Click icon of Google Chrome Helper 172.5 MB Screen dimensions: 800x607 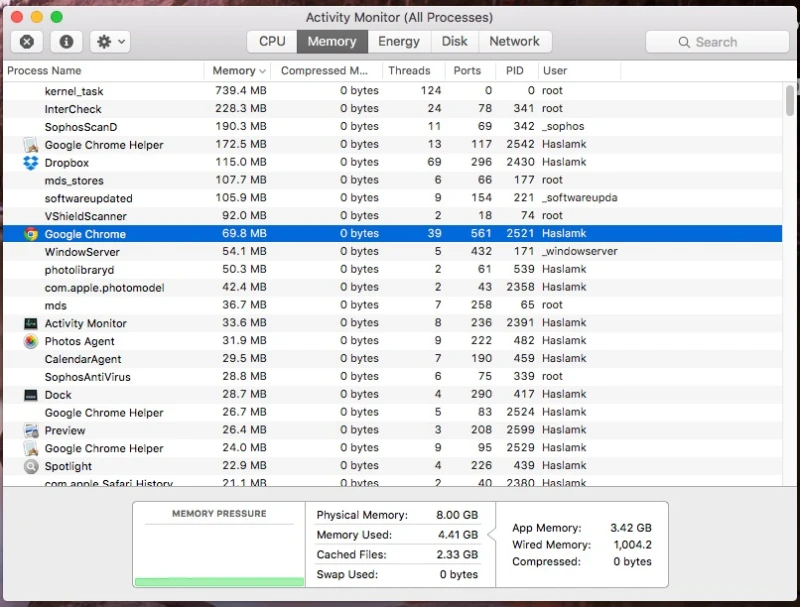pyautogui.click(x=31, y=145)
